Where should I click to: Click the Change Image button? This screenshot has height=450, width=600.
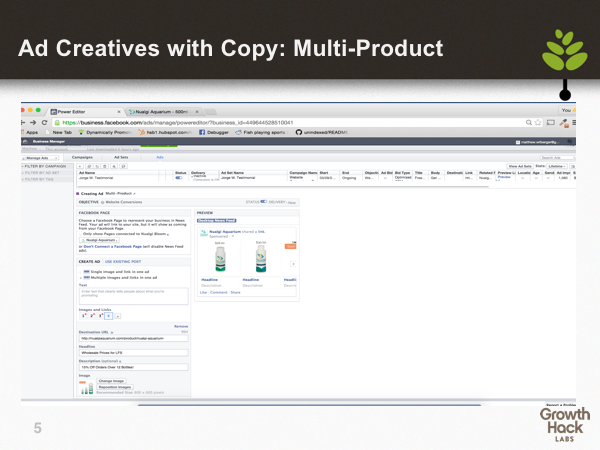pos(111,381)
